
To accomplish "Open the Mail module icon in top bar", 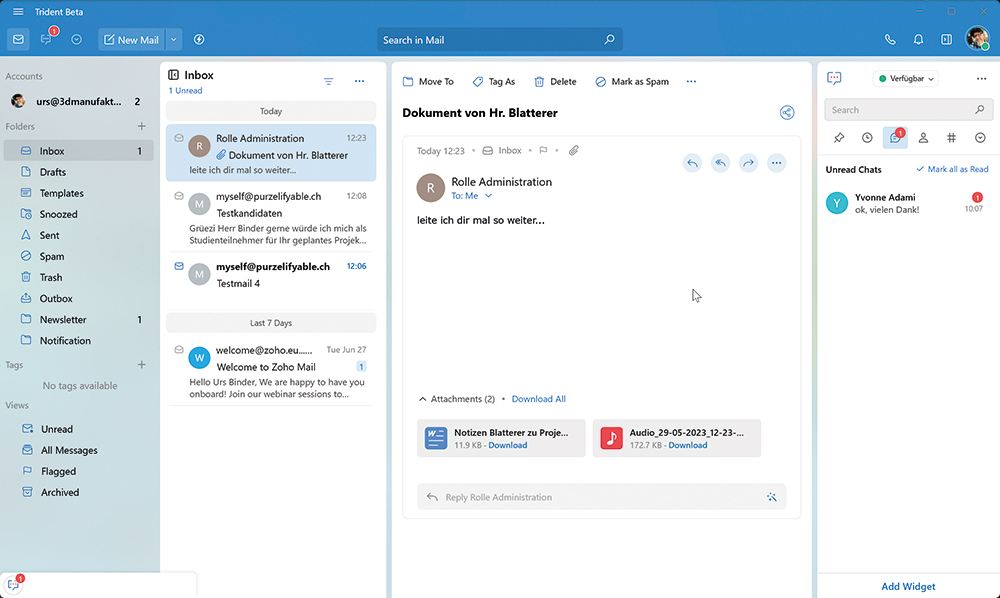I will (x=17, y=38).
